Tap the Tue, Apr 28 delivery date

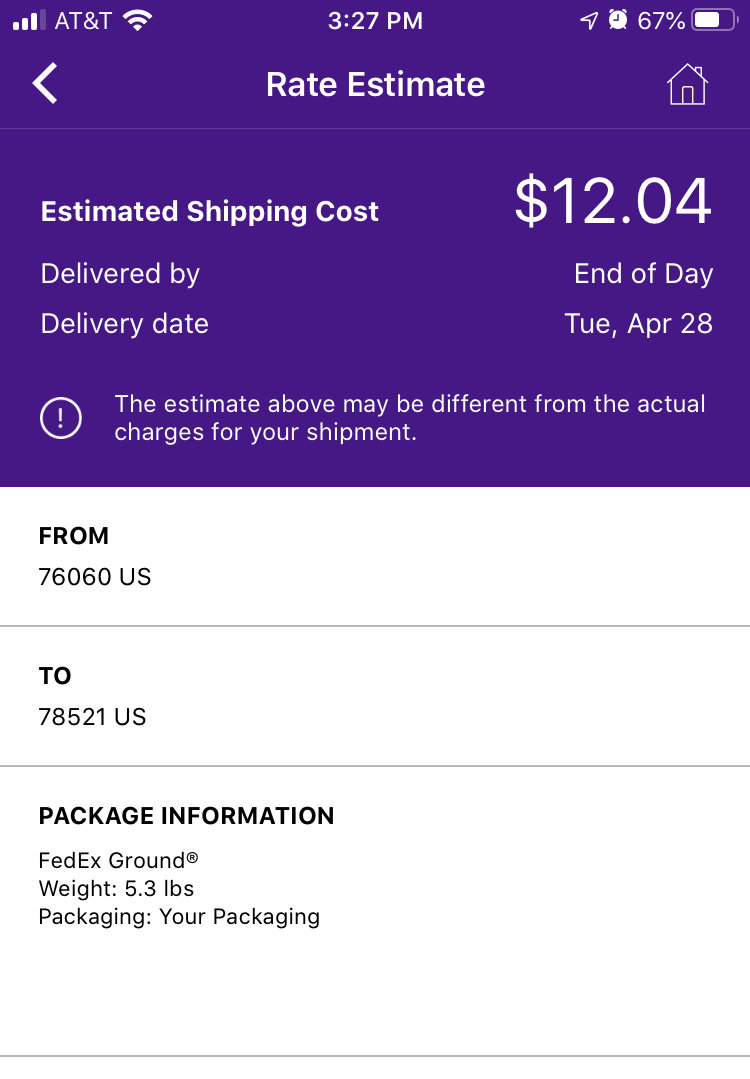pyautogui.click(x=639, y=324)
